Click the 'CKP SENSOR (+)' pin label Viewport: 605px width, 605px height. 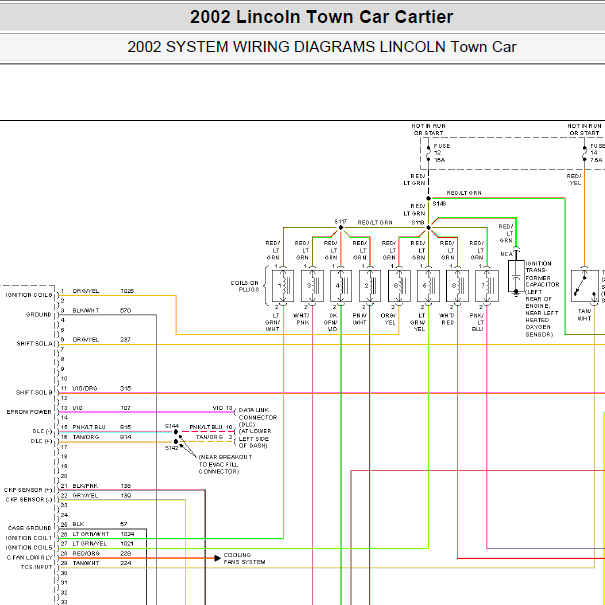pyautogui.click(x=28, y=490)
